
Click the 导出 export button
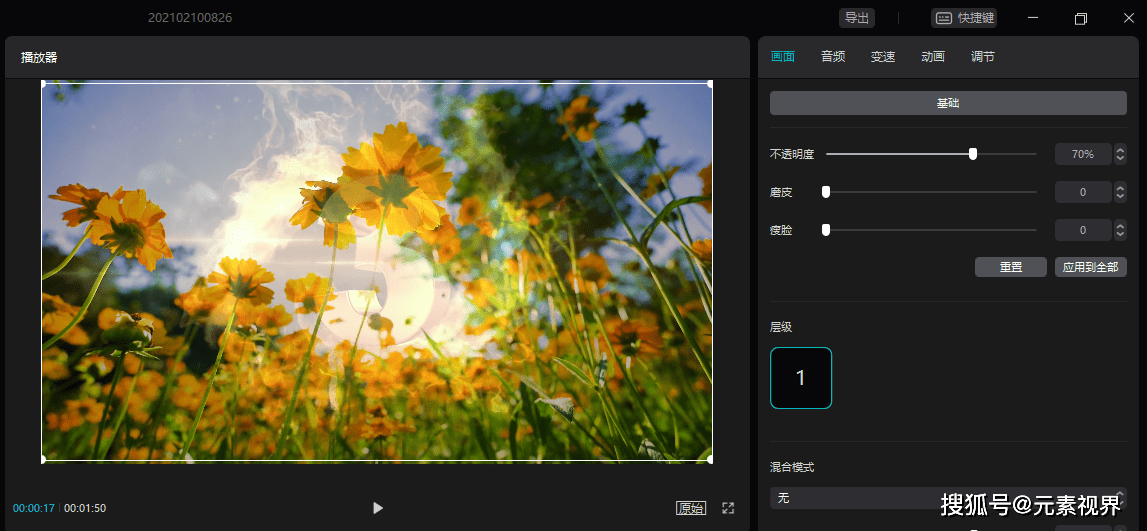pos(857,18)
